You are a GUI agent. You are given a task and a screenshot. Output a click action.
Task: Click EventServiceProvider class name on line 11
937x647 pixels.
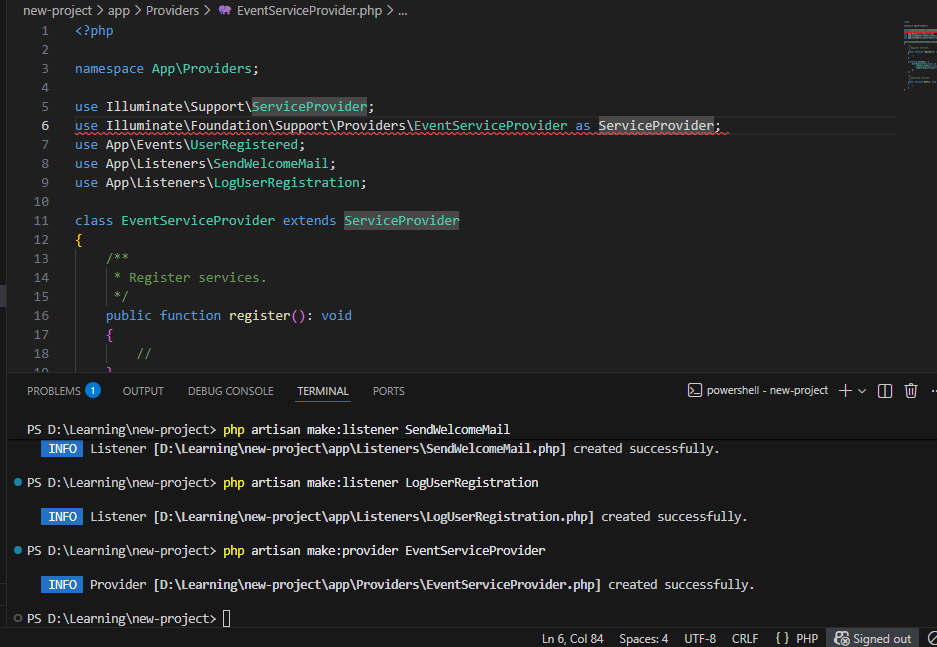coord(198,220)
